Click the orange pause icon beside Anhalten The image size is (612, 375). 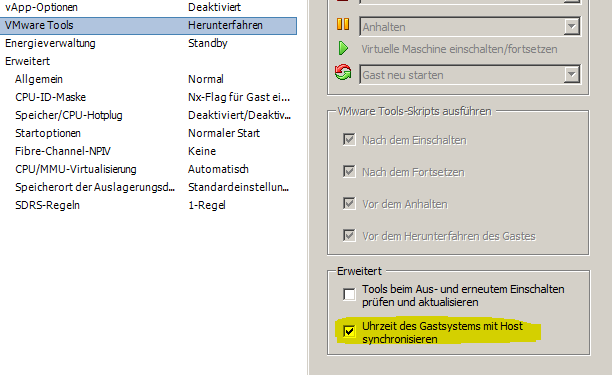click(x=343, y=24)
